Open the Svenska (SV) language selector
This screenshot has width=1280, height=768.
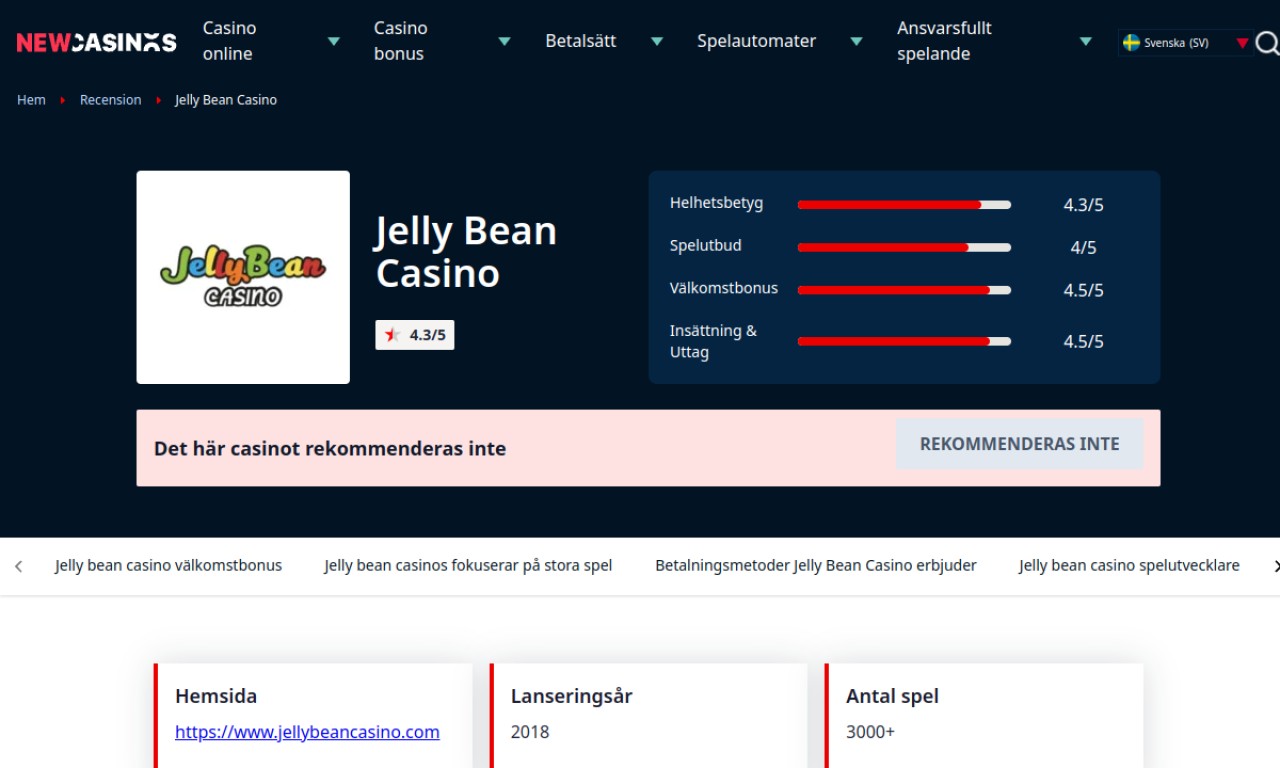1185,43
